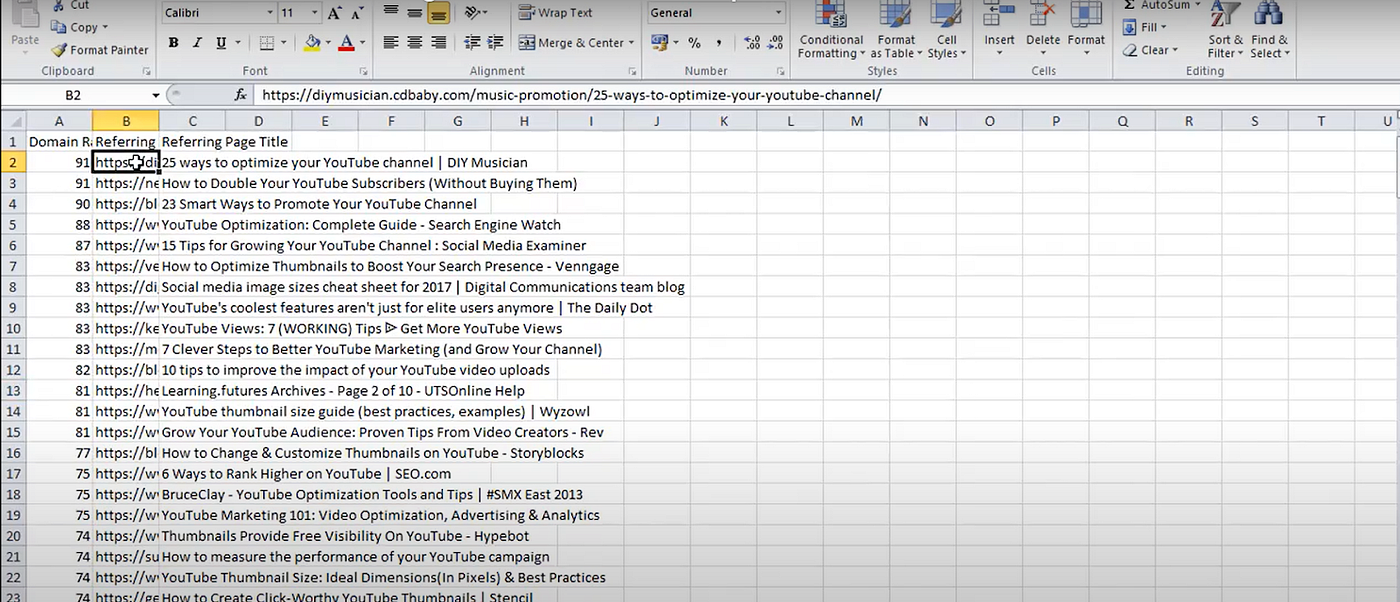Align text right
This screenshot has height=602, width=1400.
tap(438, 42)
